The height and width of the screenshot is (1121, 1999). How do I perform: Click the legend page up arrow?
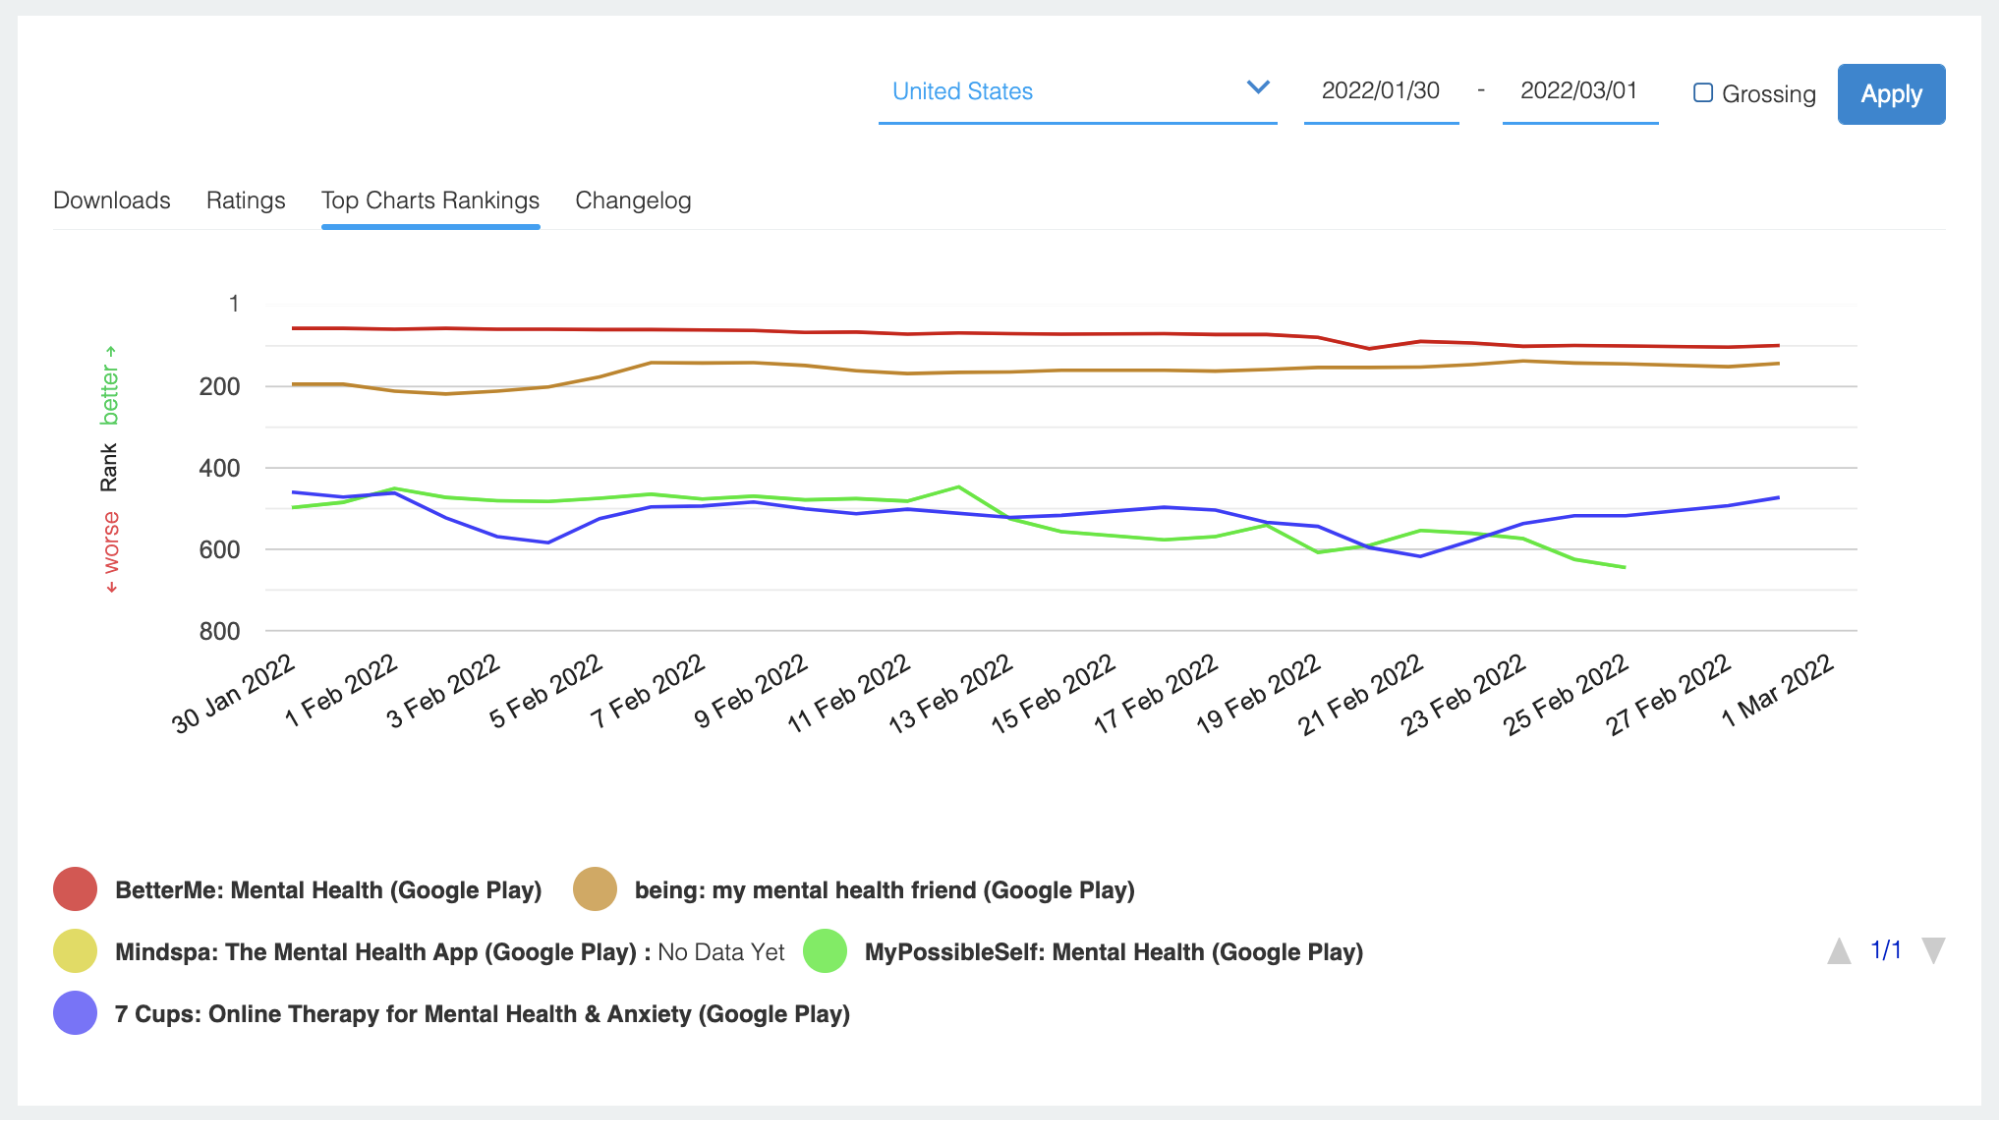point(1839,951)
